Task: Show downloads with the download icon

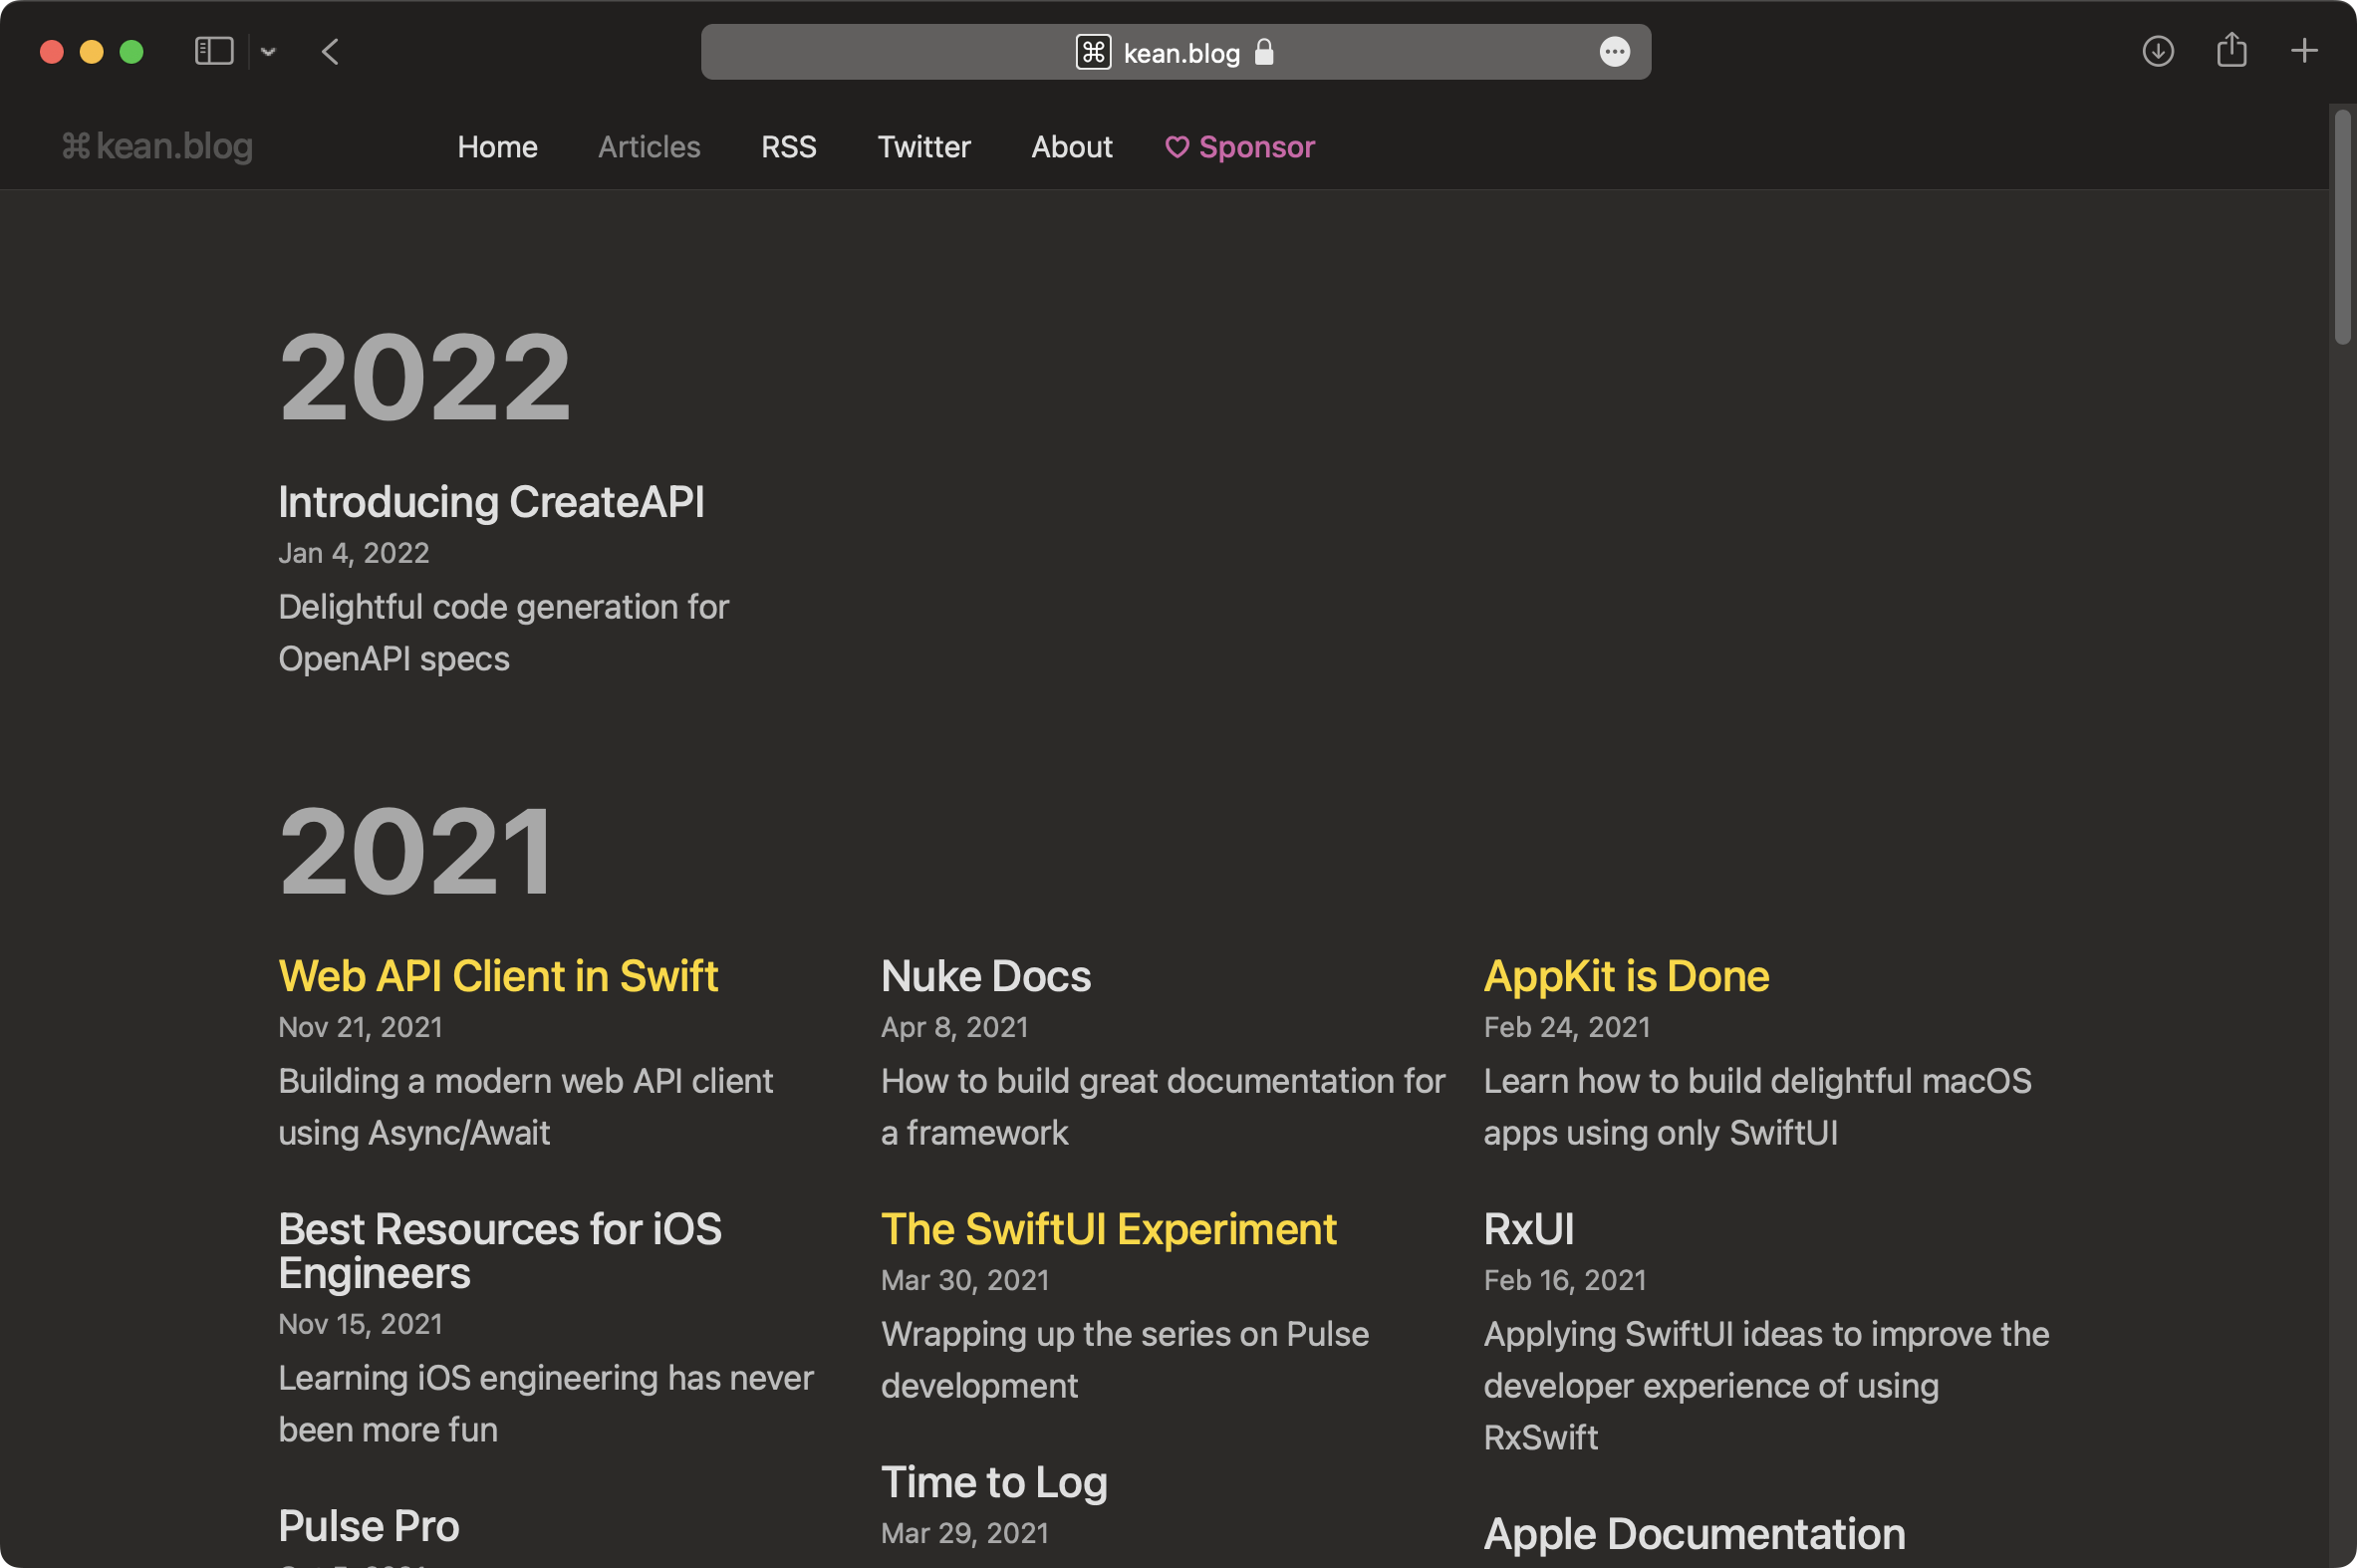Action: pyautogui.click(x=2158, y=51)
